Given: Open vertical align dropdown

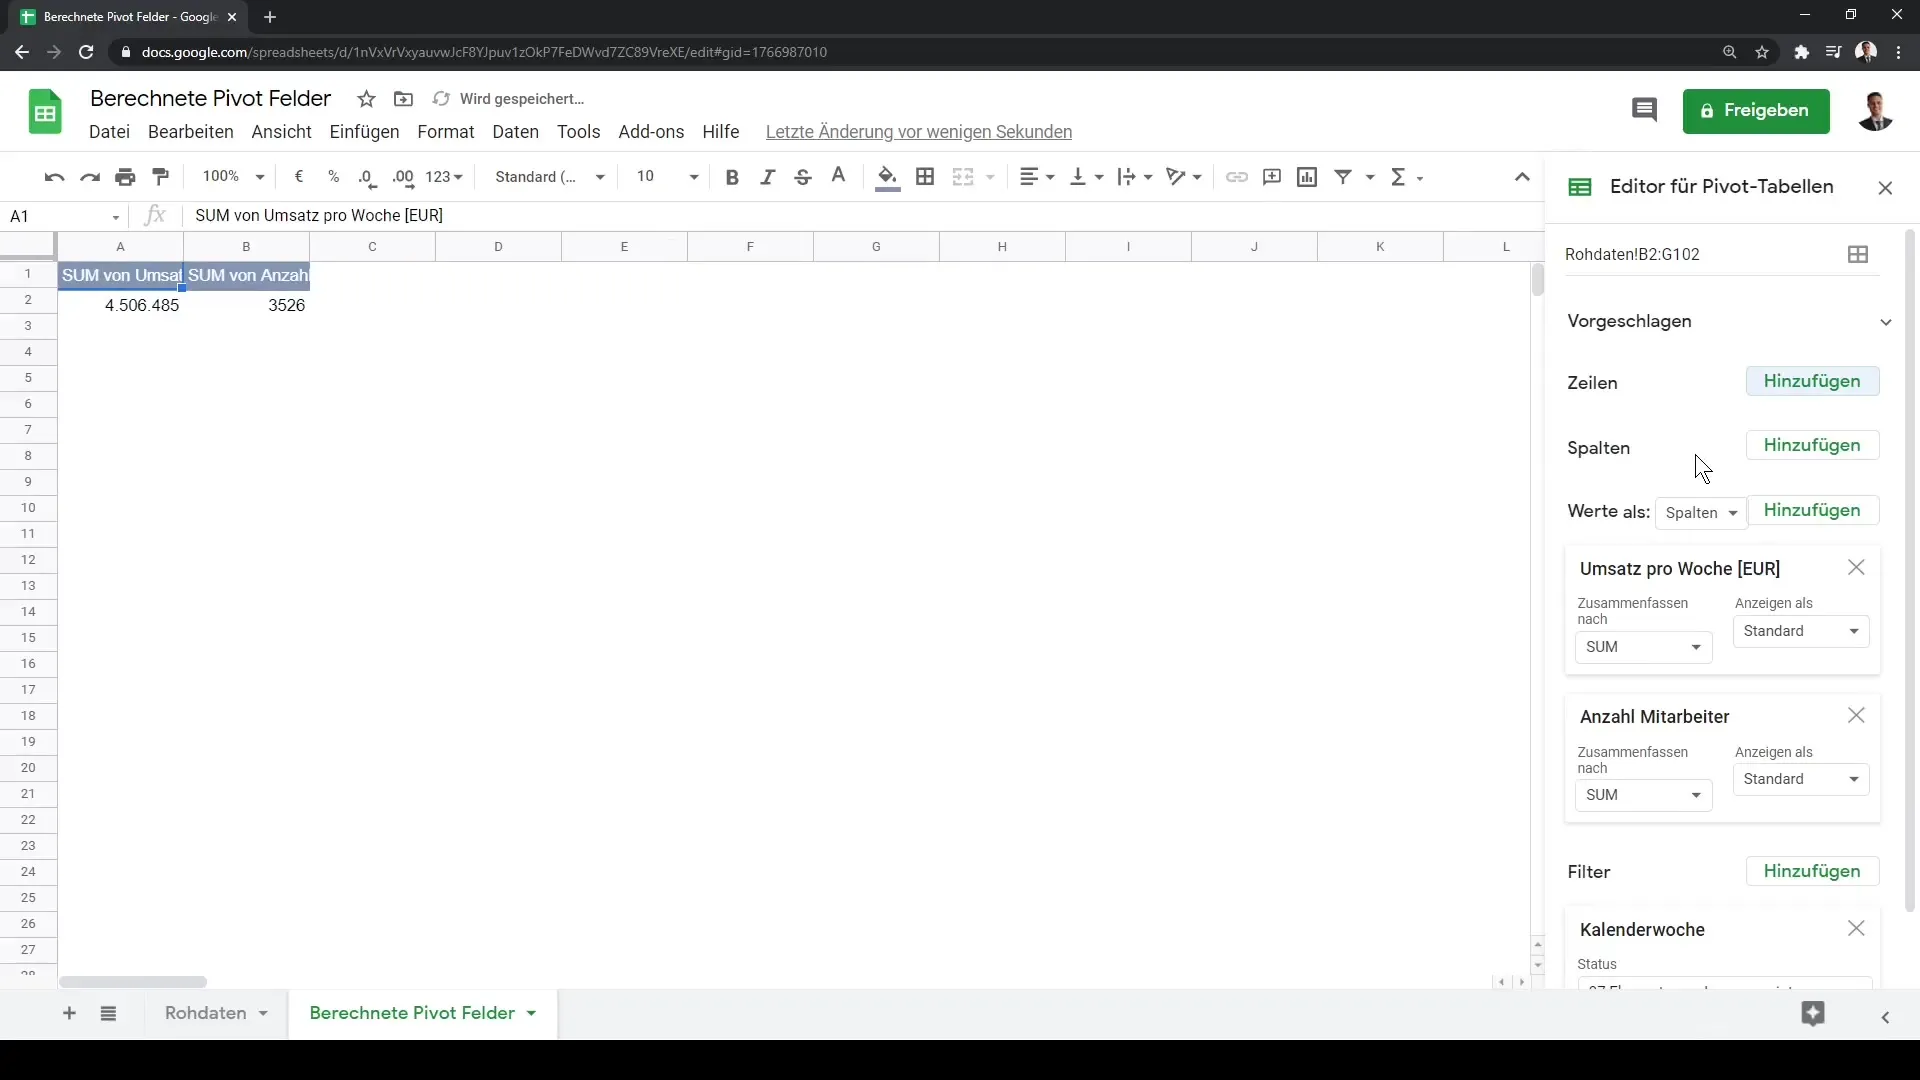Looking at the screenshot, I should pyautogui.click(x=1087, y=177).
